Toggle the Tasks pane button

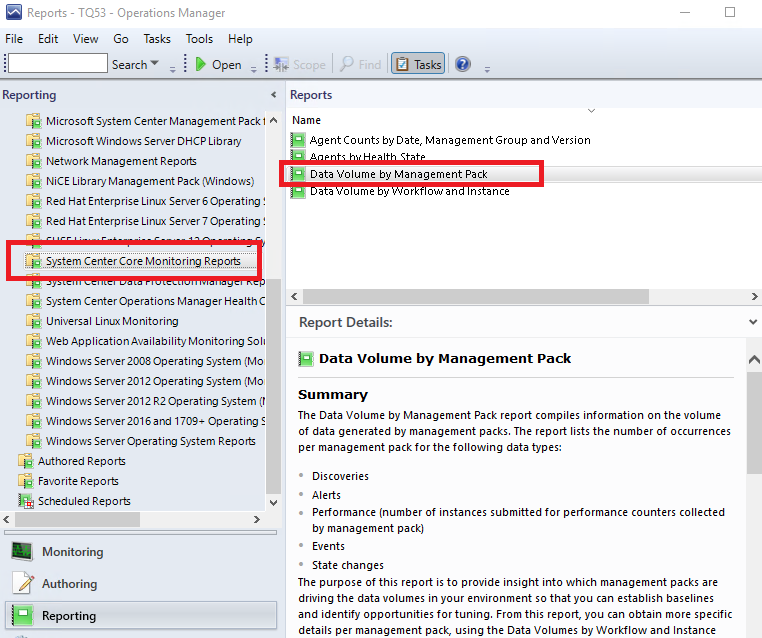pyautogui.click(x=418, y=64)
